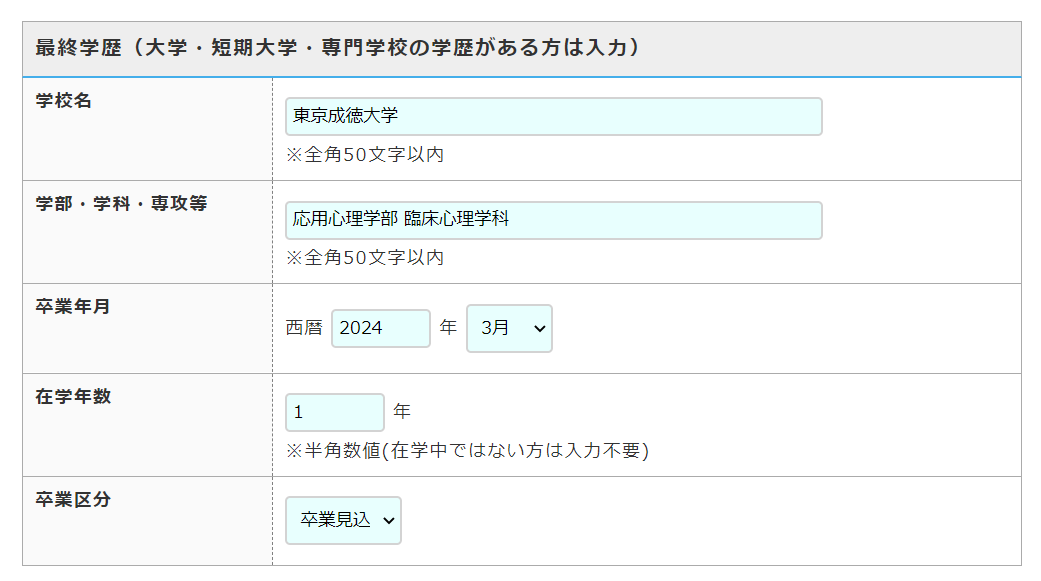Viewport: 1041px width, 581px height.
Task: Click the chevron arrow of month selector
Action: (x=540, y=328)
